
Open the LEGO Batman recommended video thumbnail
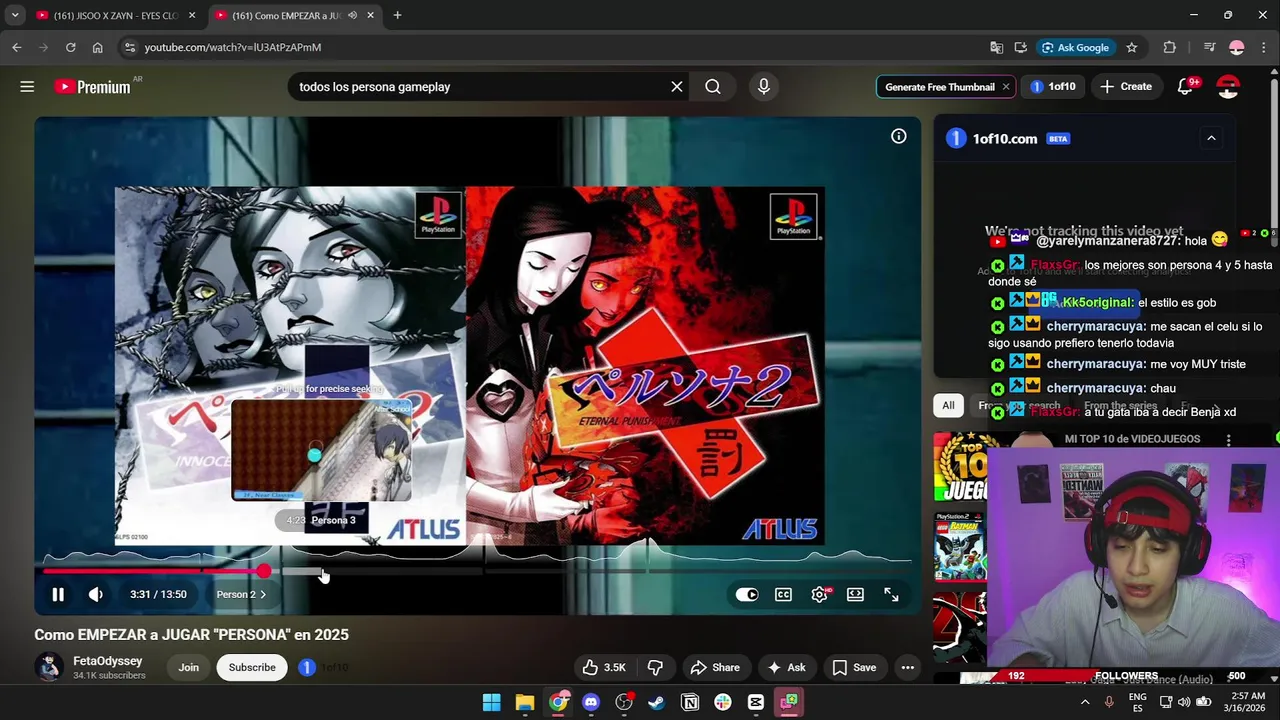click(959, 547)
